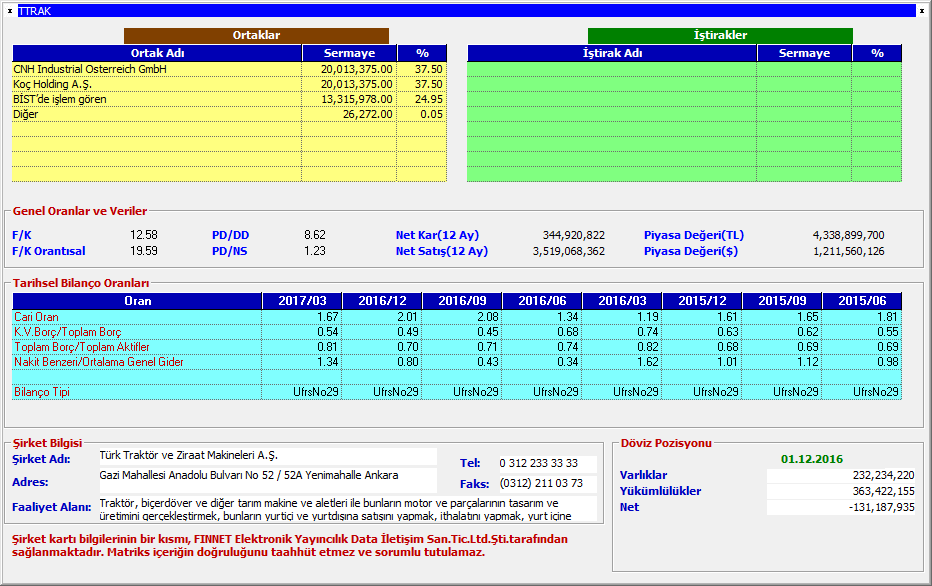This screenshot has height=586, width=932.
Task: Click the x button at the title bar's left end
Action: 10,11
